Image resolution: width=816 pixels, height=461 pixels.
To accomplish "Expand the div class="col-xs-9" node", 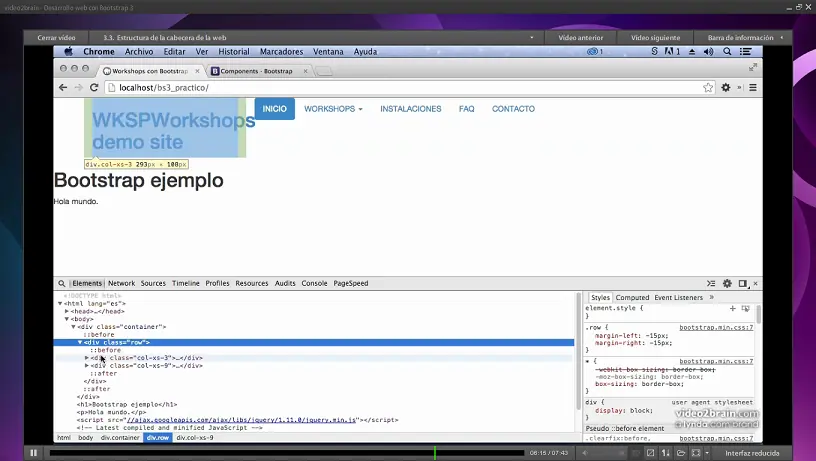I will click(87, 366).
